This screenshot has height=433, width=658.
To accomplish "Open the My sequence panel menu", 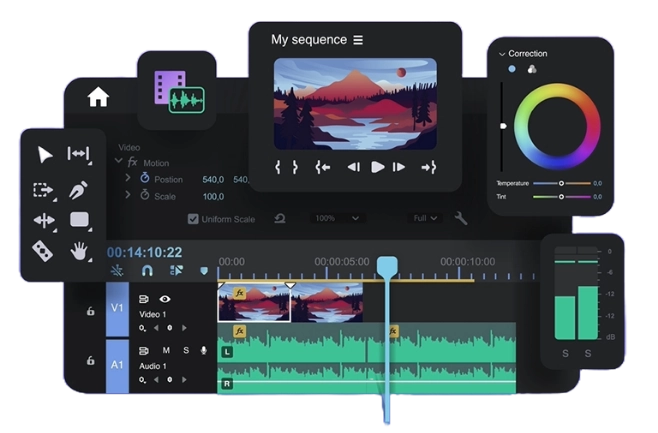I will [x=358, y=40].
